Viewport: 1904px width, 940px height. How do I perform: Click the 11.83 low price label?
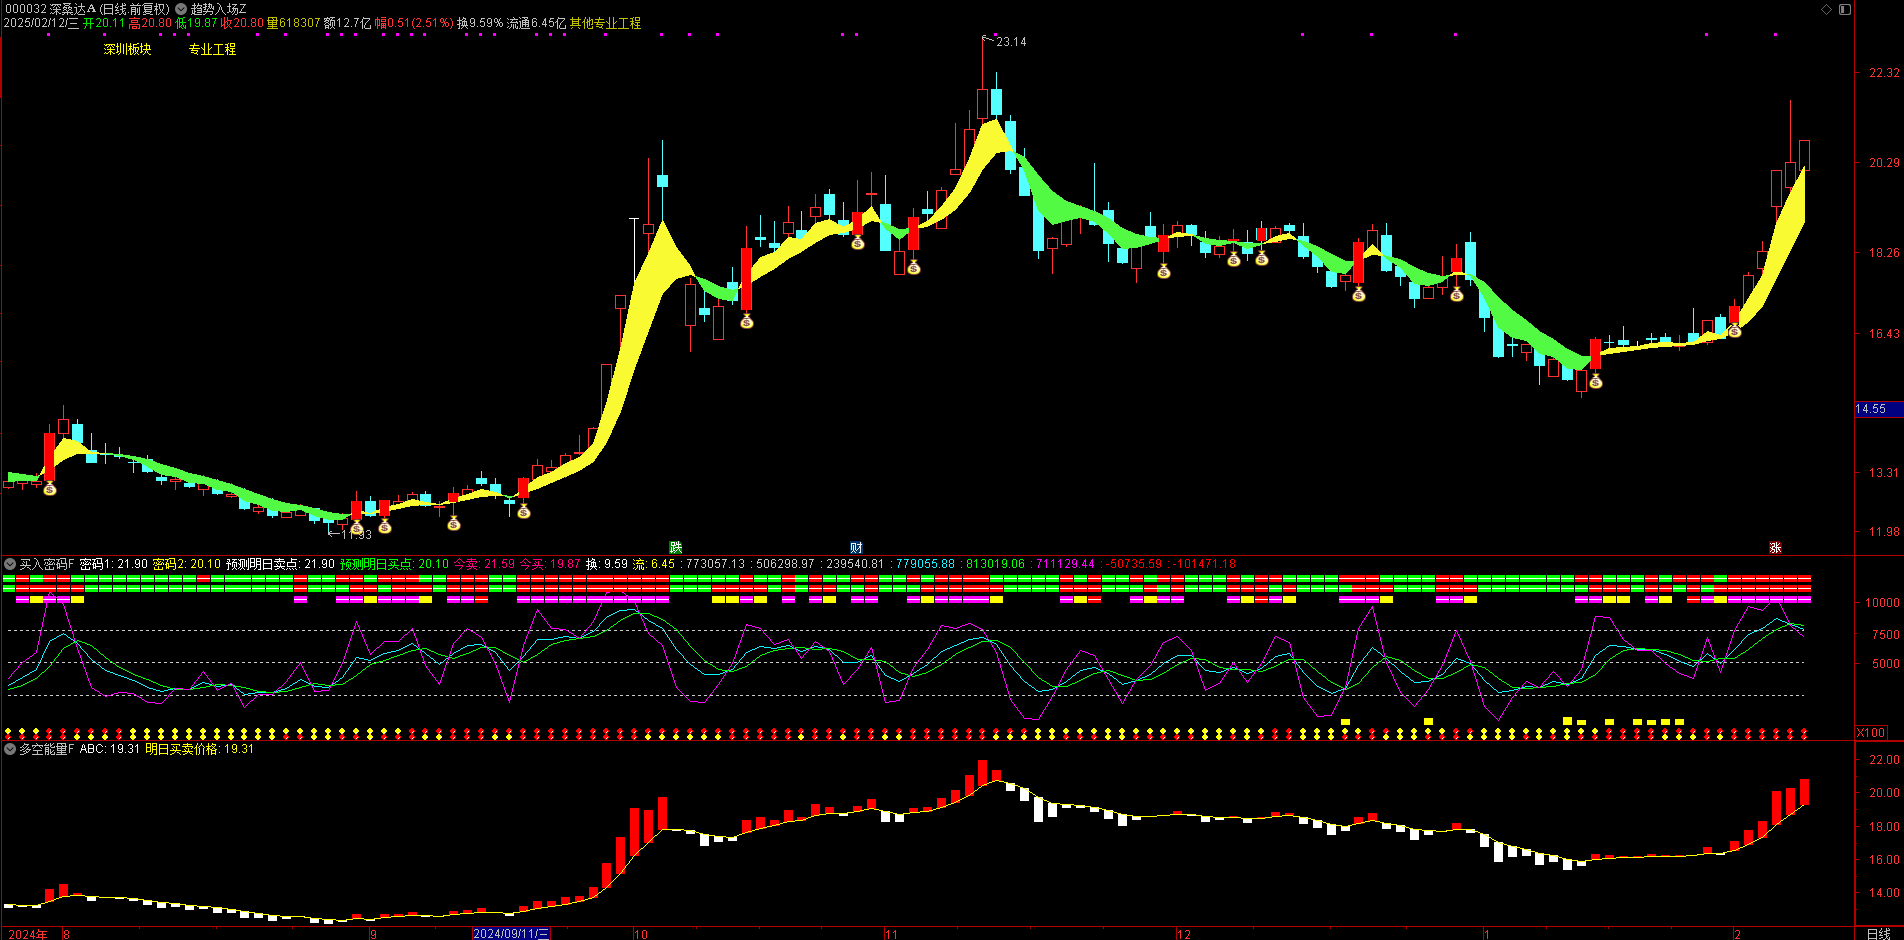(357, 534)
